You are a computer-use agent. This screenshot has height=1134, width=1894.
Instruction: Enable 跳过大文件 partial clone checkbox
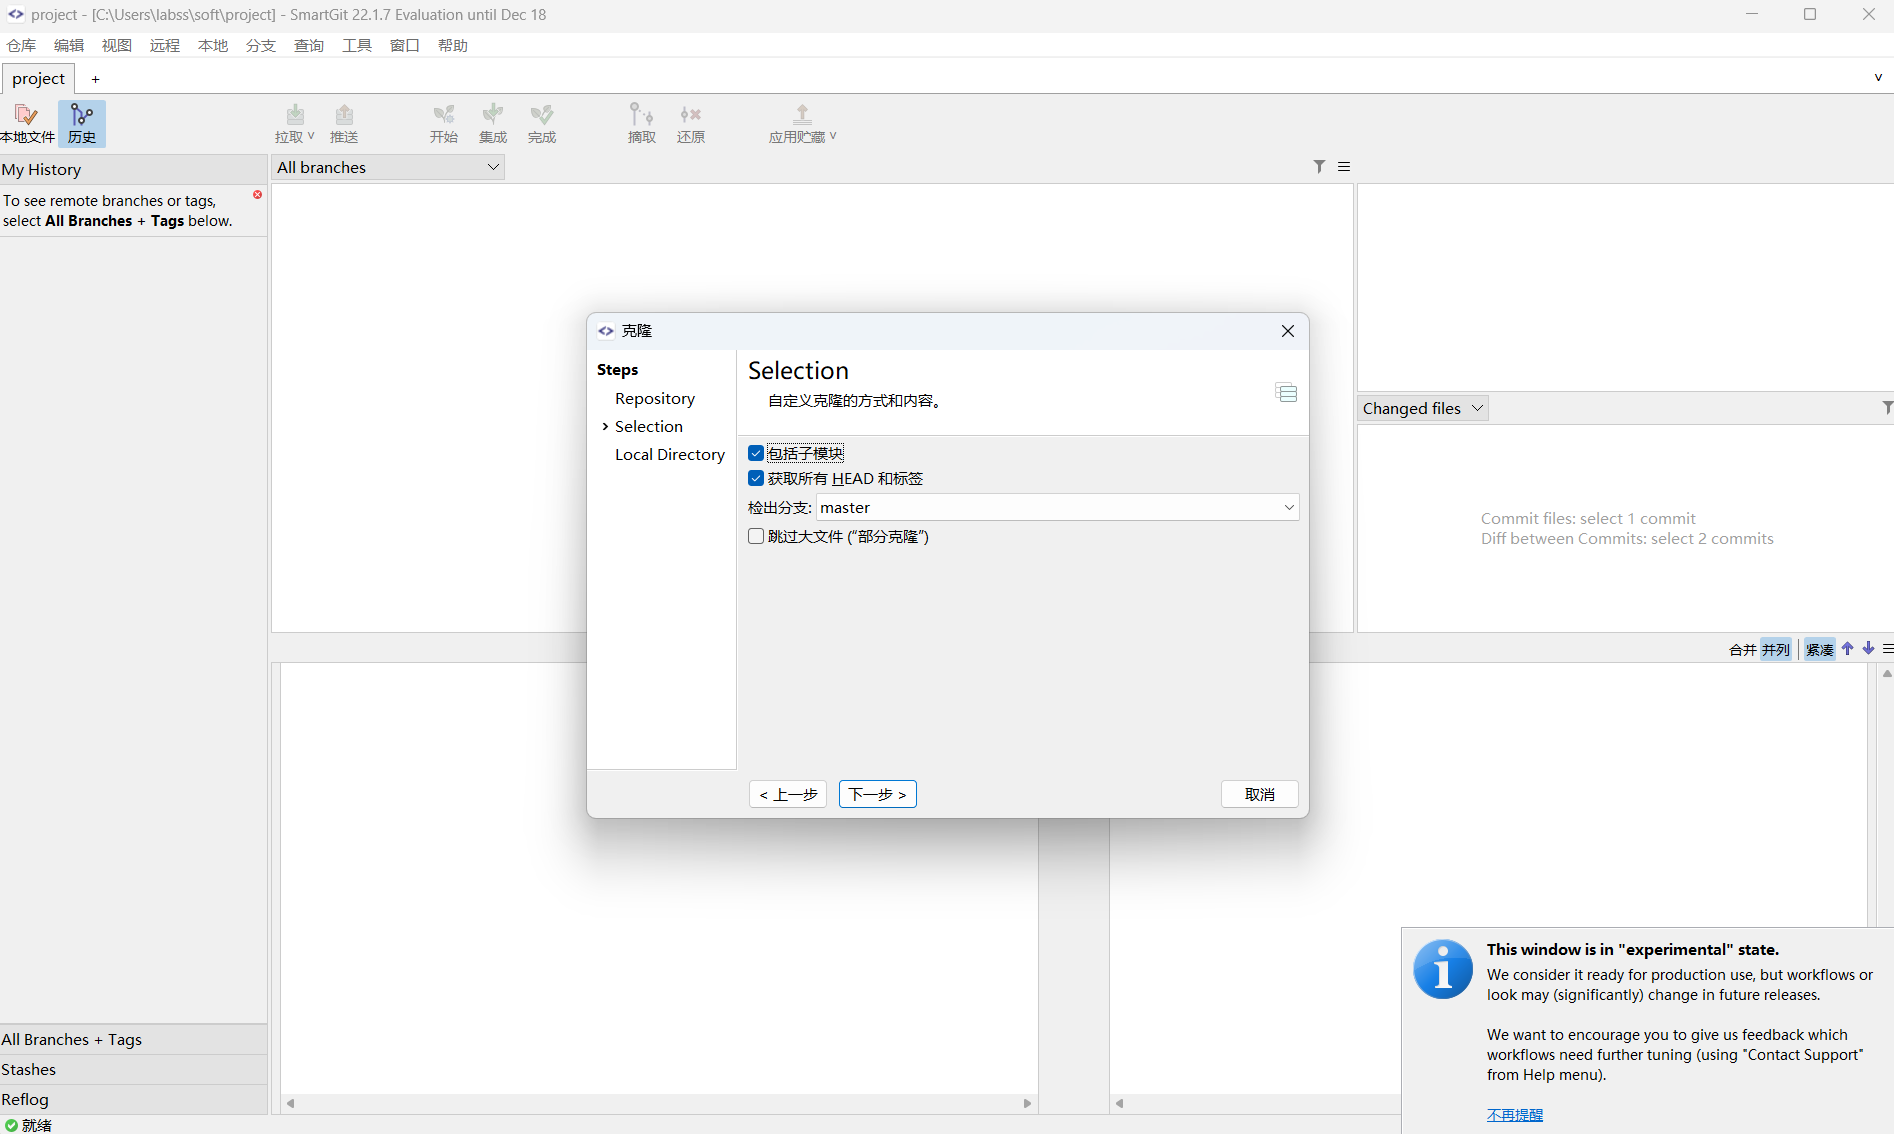(x=756, y=536)
